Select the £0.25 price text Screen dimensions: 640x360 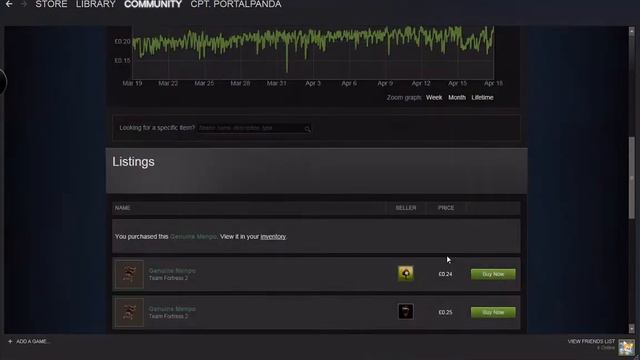[445, 313]
